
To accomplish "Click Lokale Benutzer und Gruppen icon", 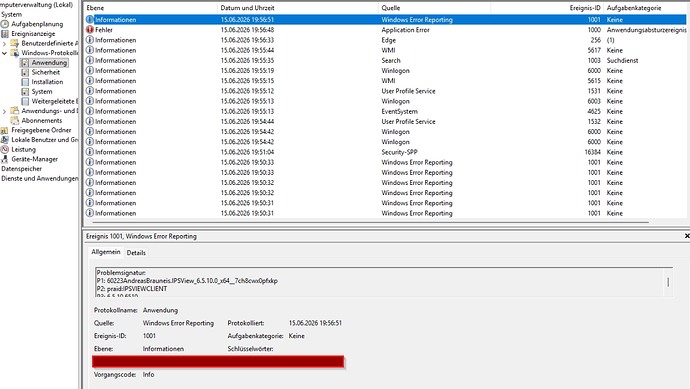I will point(4,139).
